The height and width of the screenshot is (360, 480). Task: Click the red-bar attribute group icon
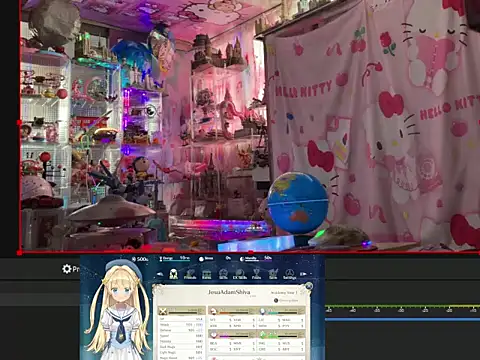(213, 311)
